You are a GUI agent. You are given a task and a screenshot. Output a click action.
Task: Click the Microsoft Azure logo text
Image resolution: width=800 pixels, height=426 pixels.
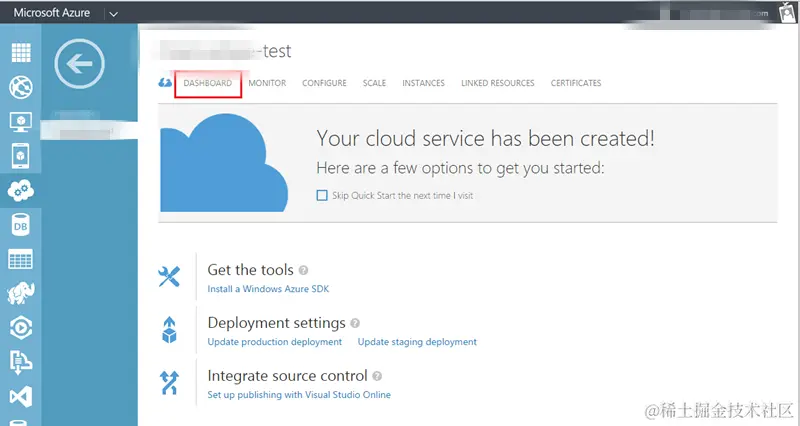(x=52, y=13)
